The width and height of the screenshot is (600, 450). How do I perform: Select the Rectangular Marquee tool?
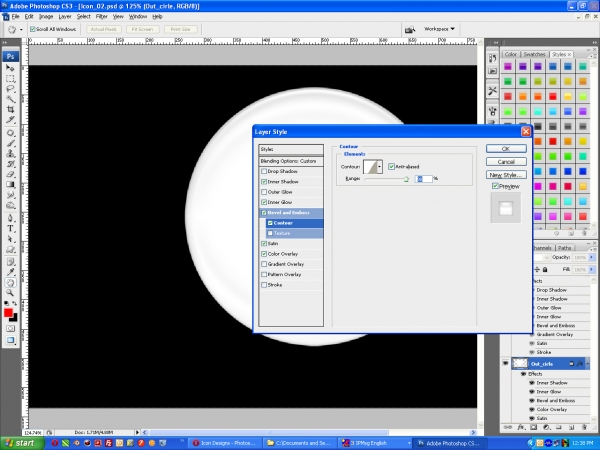(10, 79)
